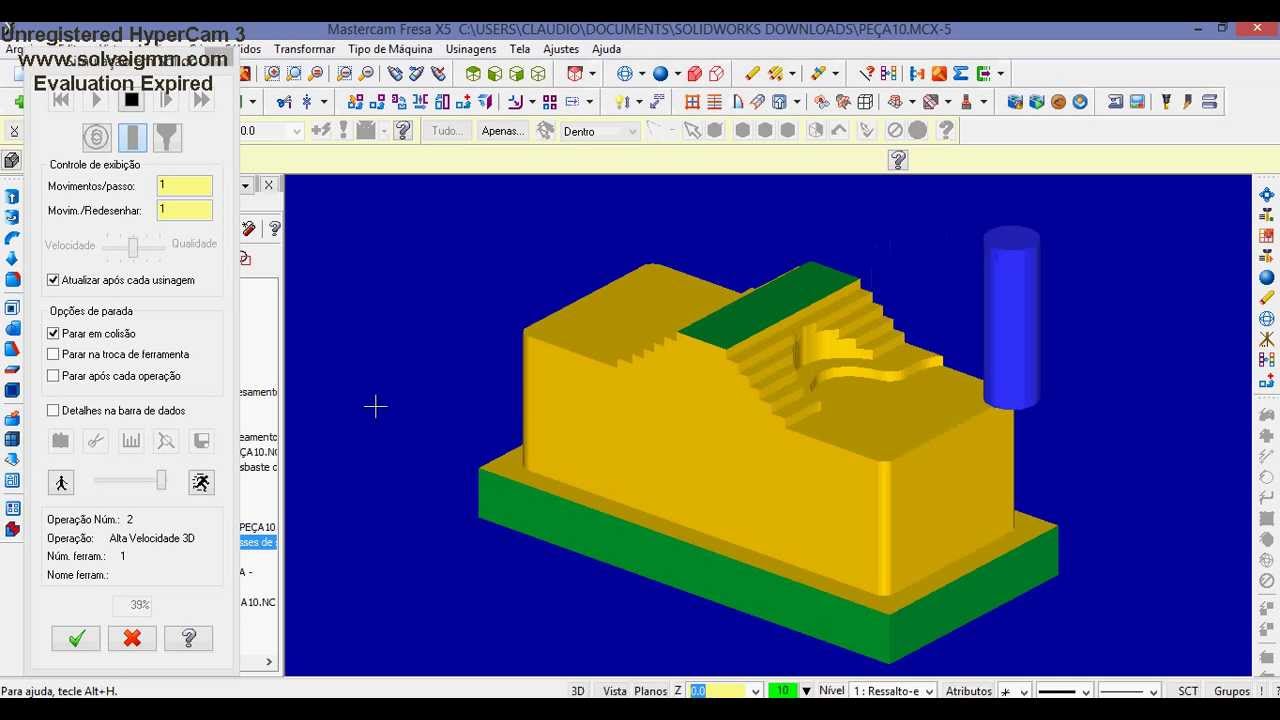Enable Detalhes na barra de dados

tap(54, 410)
